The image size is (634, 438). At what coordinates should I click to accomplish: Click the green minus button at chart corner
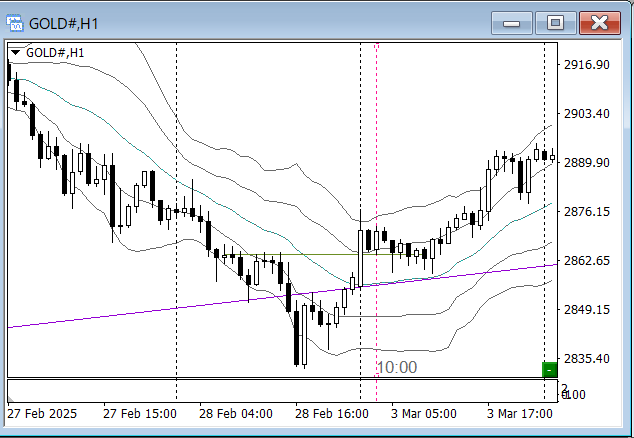pyautogui.click(x=549, y=370)
